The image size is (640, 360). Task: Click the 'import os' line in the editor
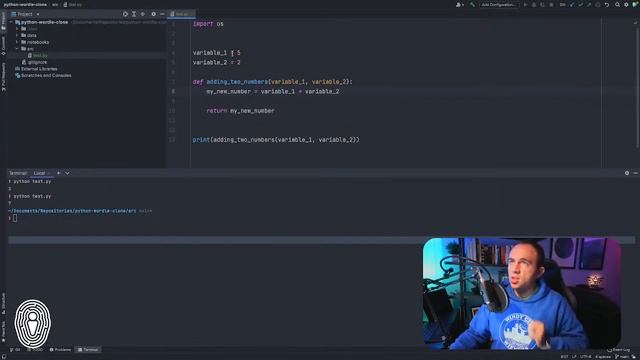click(208, 24)
